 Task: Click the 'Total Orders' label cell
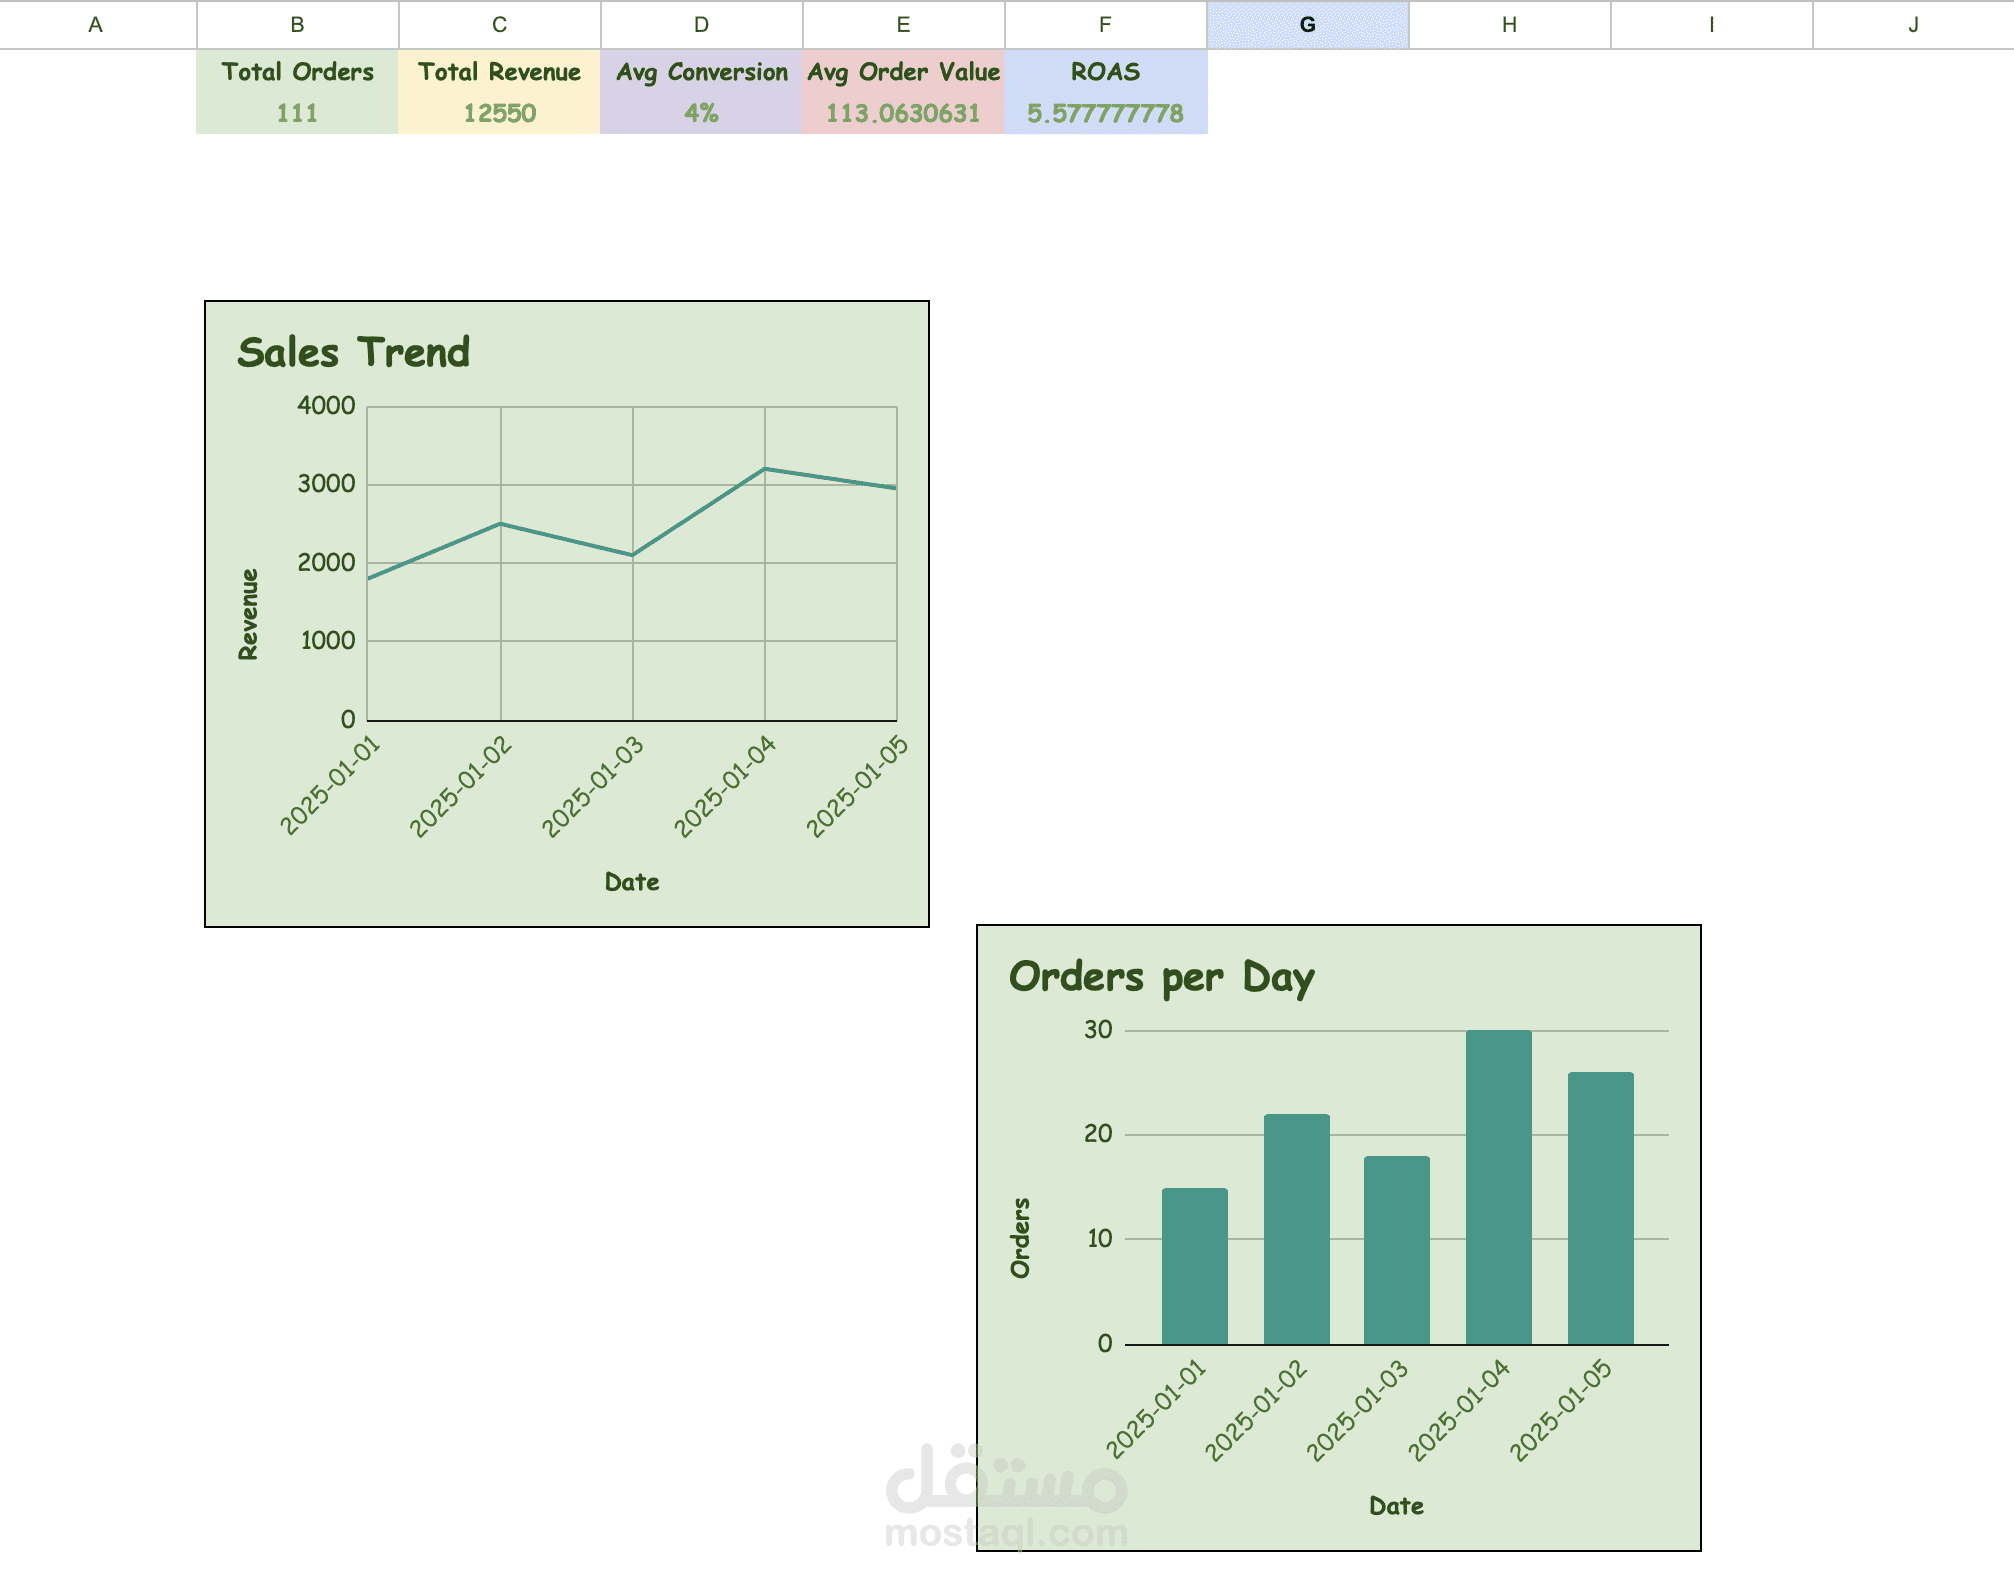[x=298, y=72]
